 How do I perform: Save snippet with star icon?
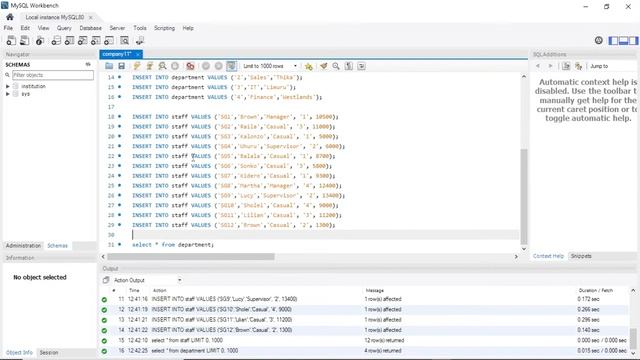pos(309,66)
